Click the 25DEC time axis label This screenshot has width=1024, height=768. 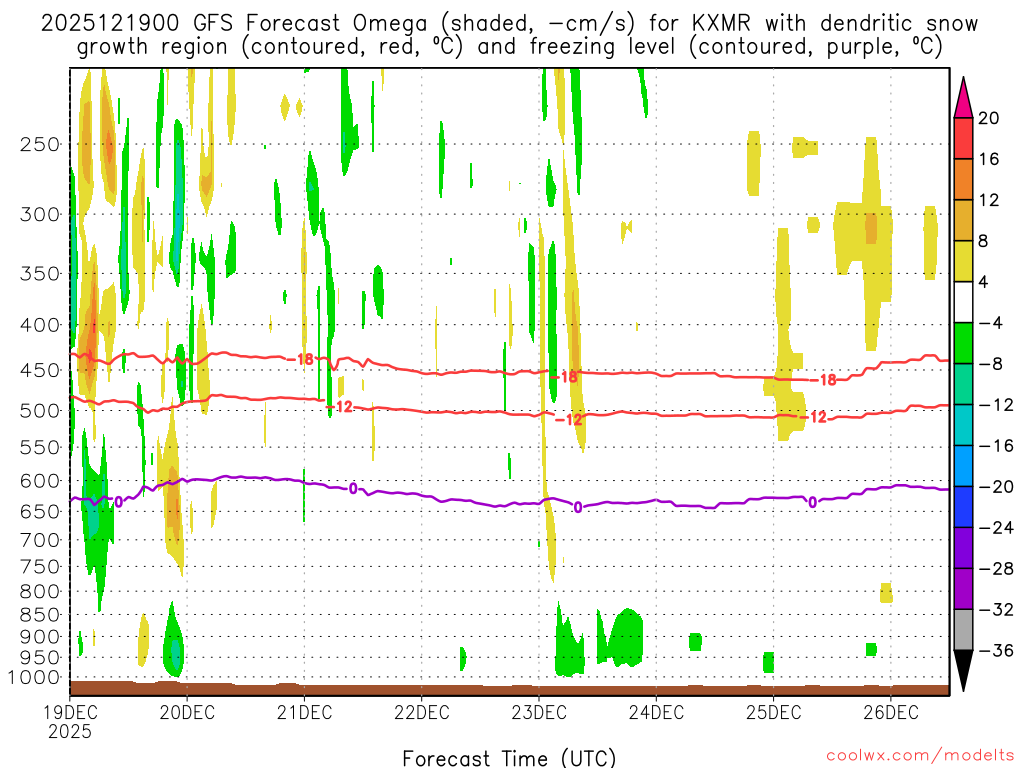774,712
